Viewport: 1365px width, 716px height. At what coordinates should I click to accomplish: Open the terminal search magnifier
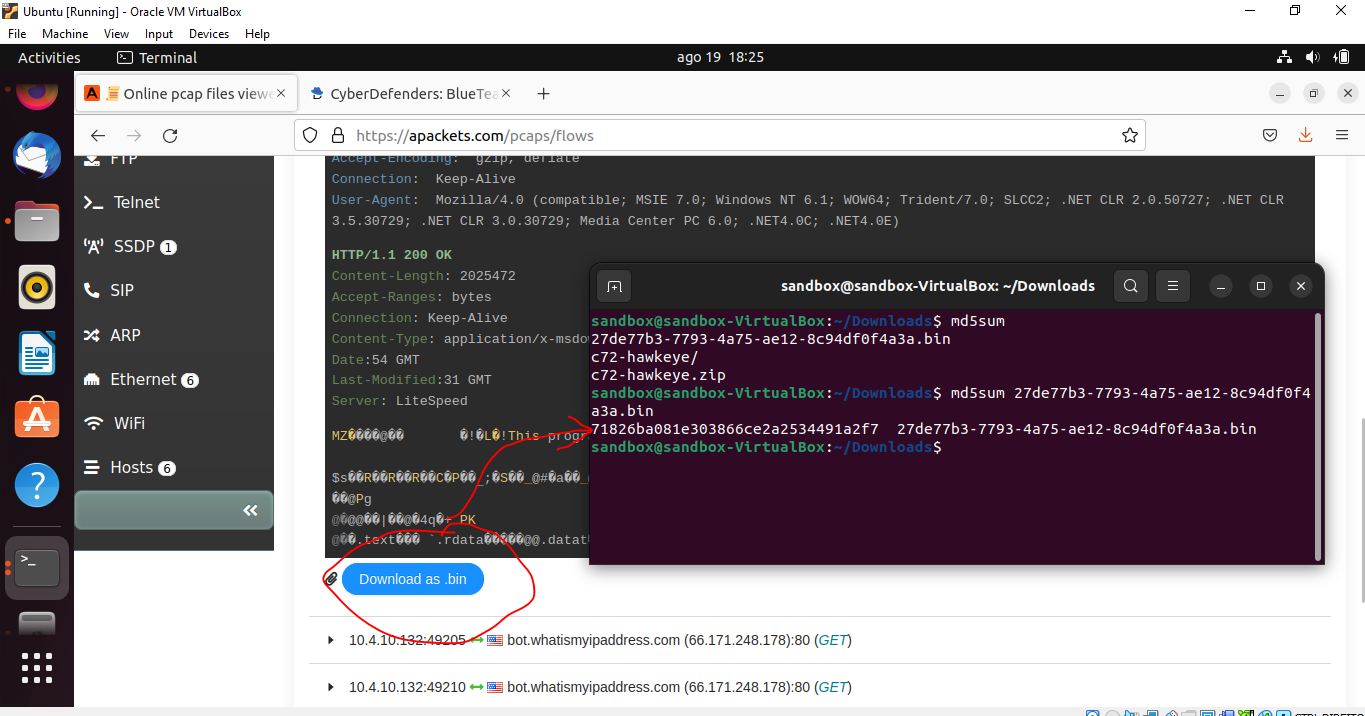1130,285
